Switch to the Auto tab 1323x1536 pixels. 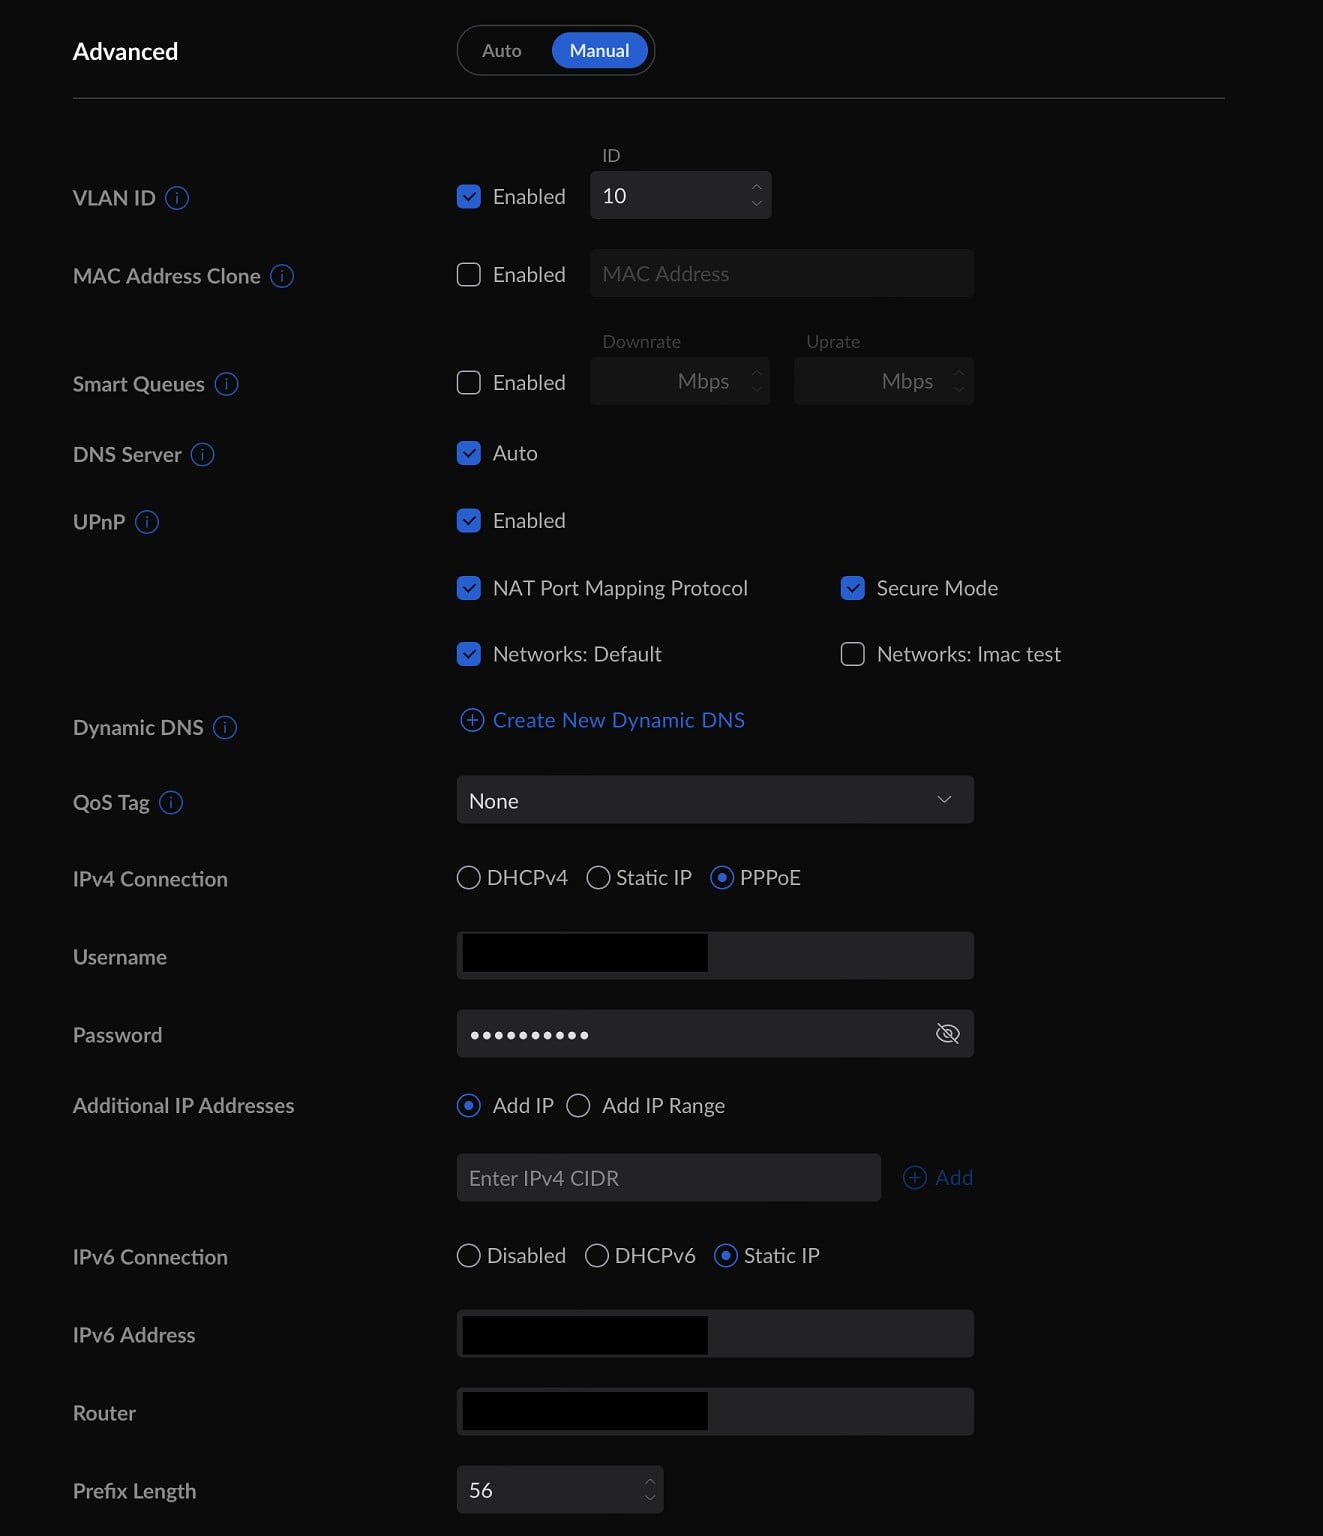[502, 51]
